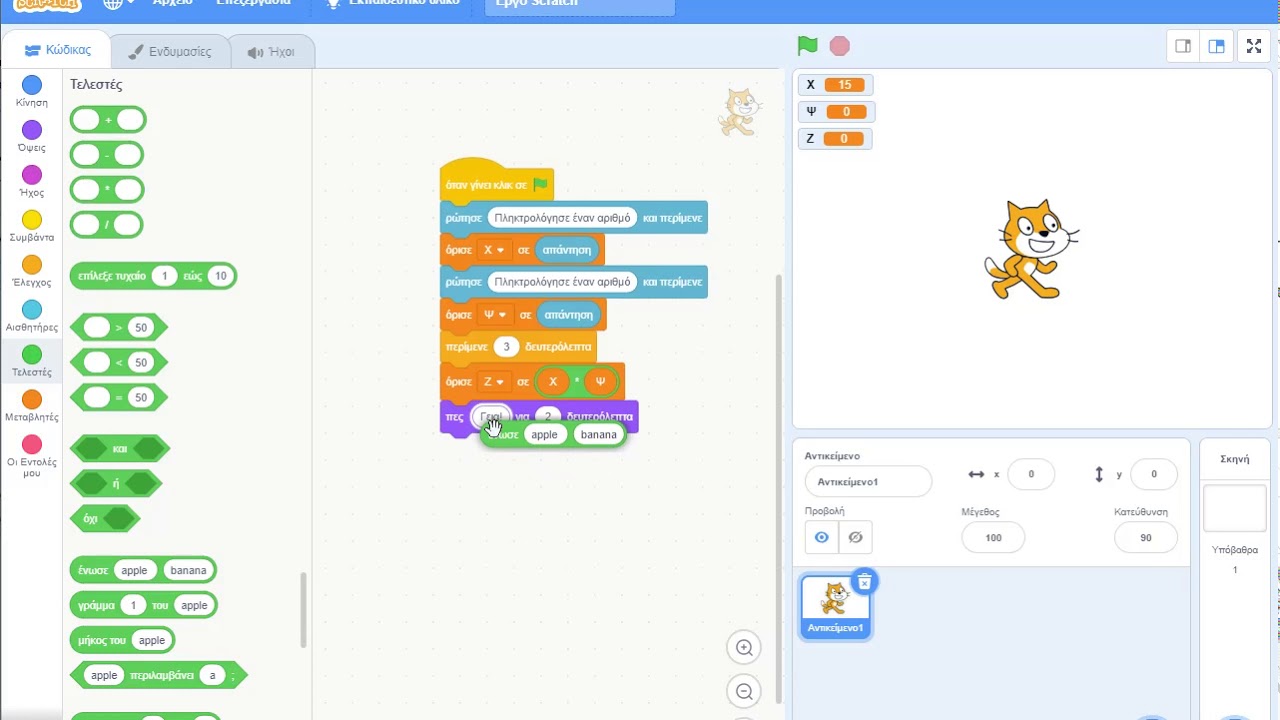
Task: Click the green flag to run
Action: click(x=807, y=46)
